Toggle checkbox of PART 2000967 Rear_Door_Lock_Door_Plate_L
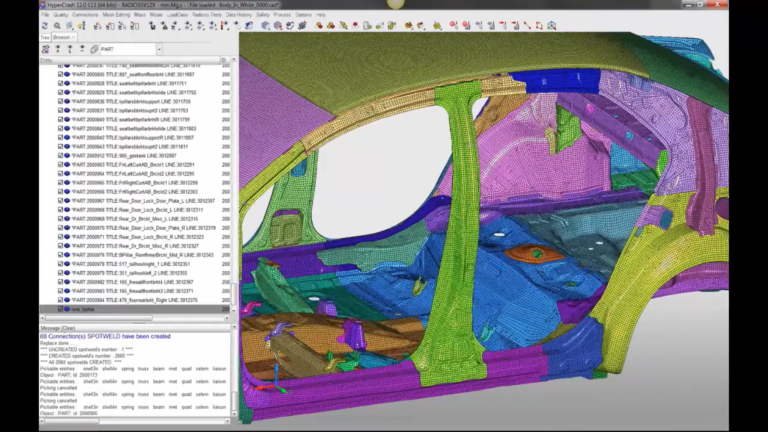The width and height of the screenshot is (768, 432). click(60, 201)
